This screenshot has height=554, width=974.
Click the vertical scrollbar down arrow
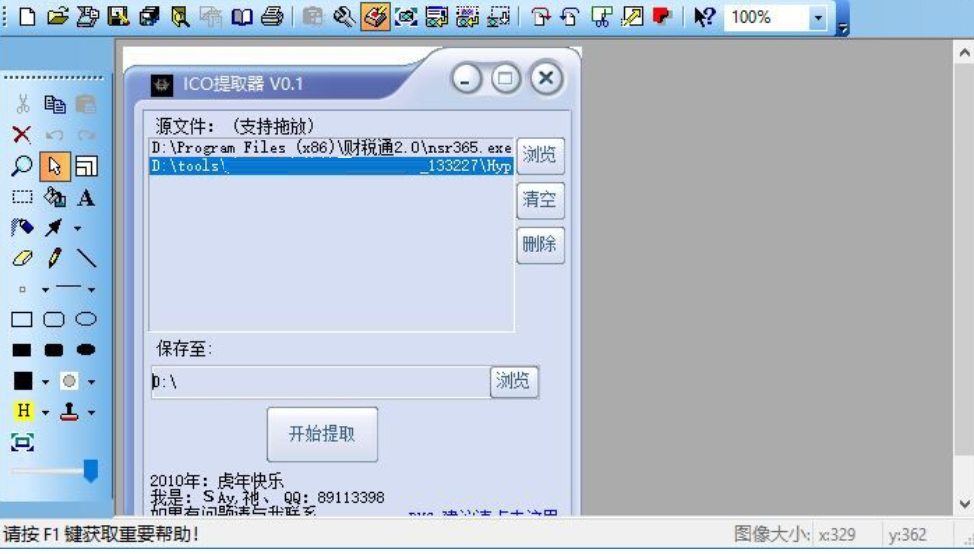coord(963,503)
